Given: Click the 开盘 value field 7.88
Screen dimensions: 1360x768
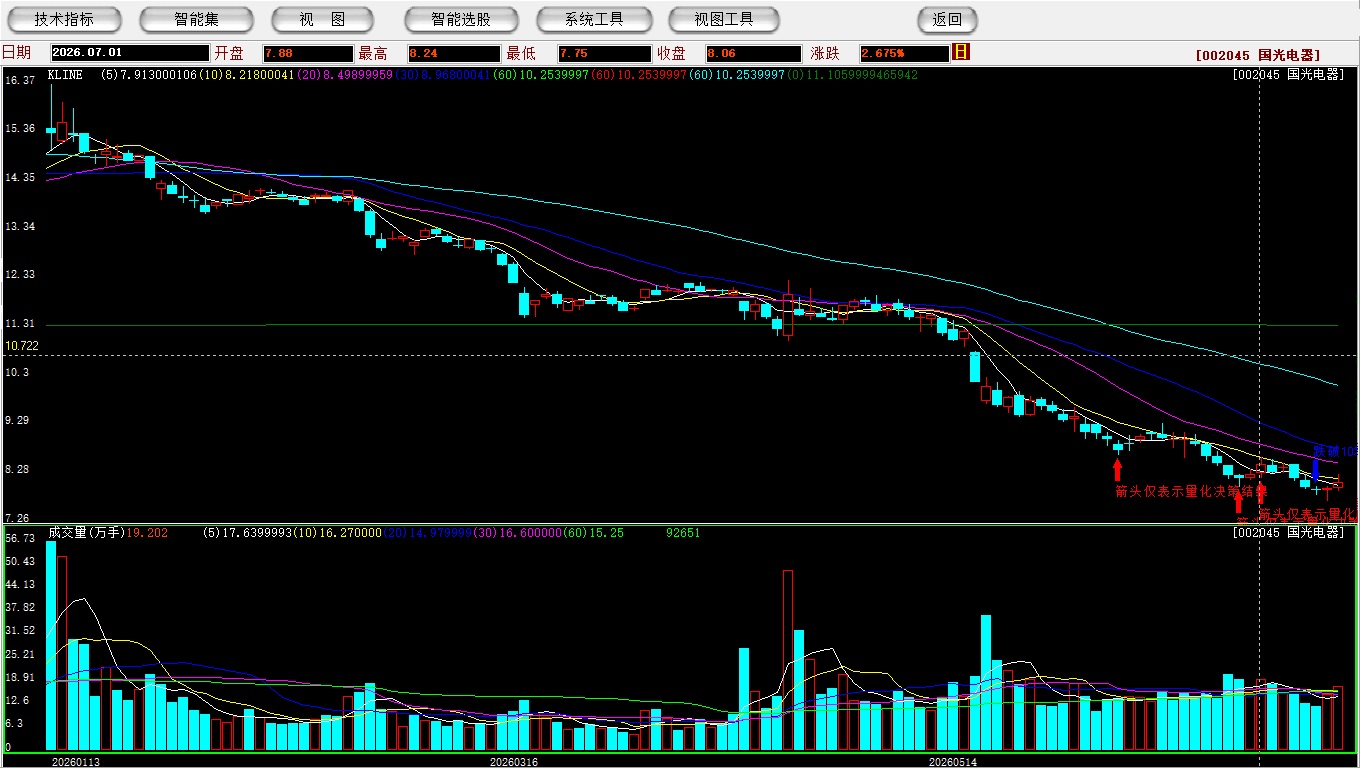Looking at the screenshot, I should 308,53.
